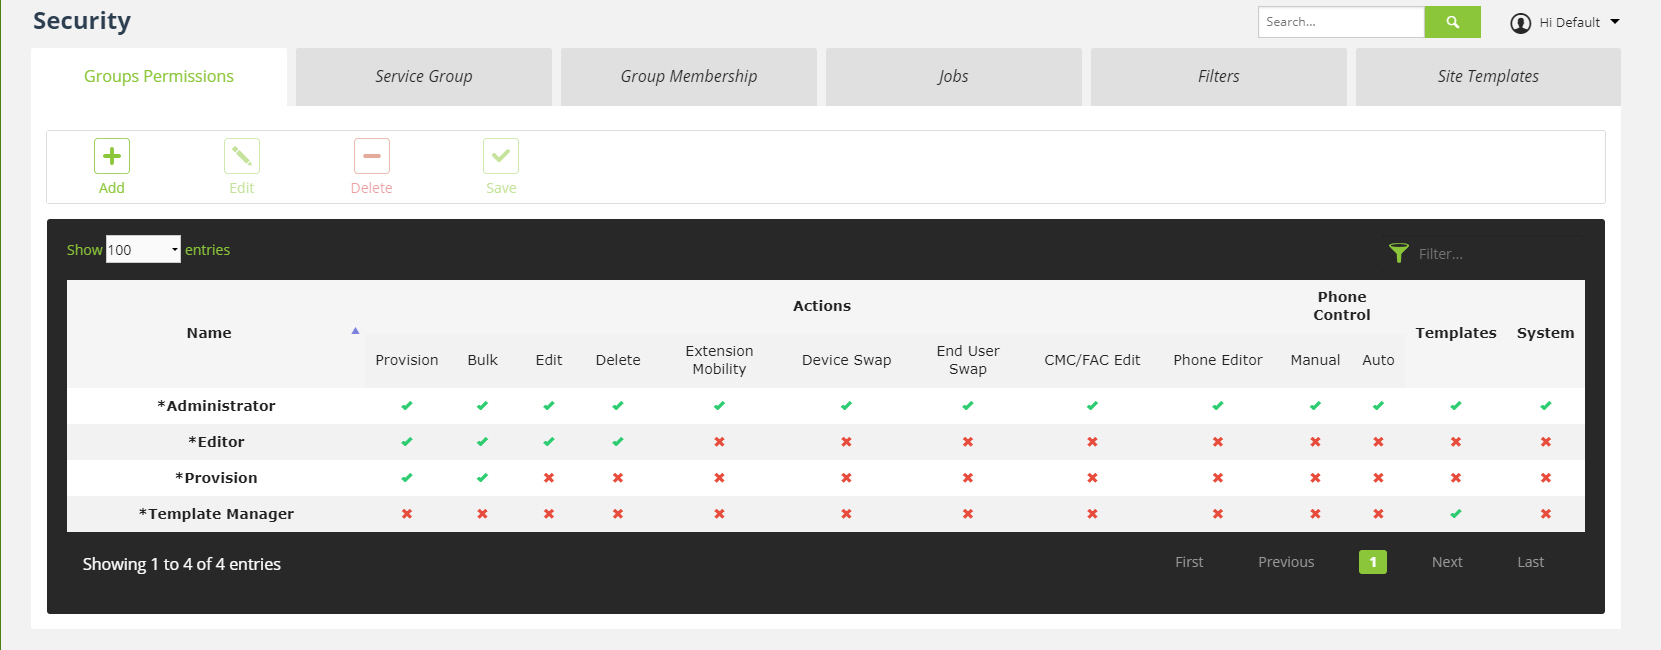Switch to the Service Group tab
The image size is (1661, 650).
point(424,77)
